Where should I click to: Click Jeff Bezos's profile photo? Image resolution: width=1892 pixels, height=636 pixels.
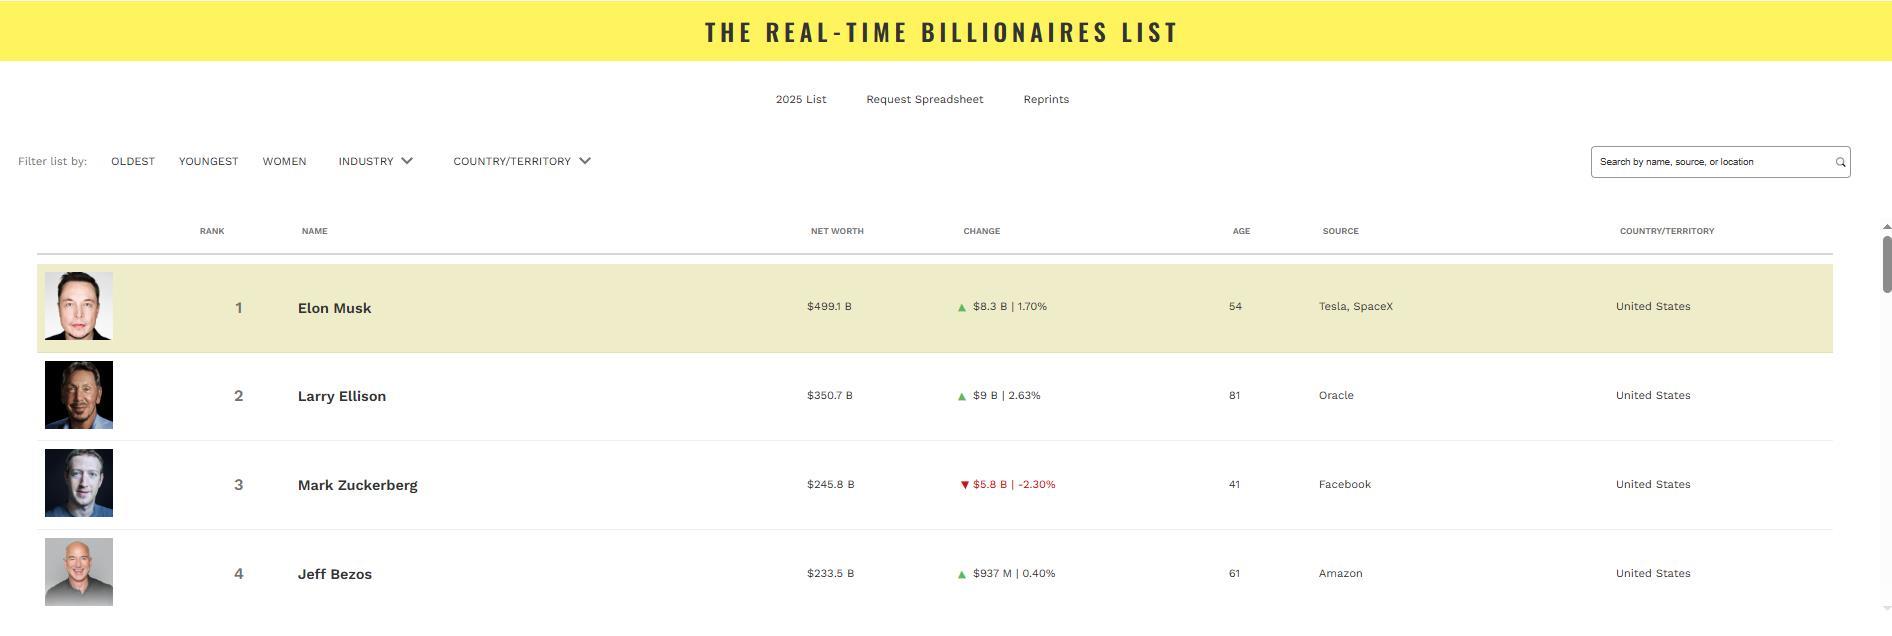pyautogui.click(x=79, y=572)
